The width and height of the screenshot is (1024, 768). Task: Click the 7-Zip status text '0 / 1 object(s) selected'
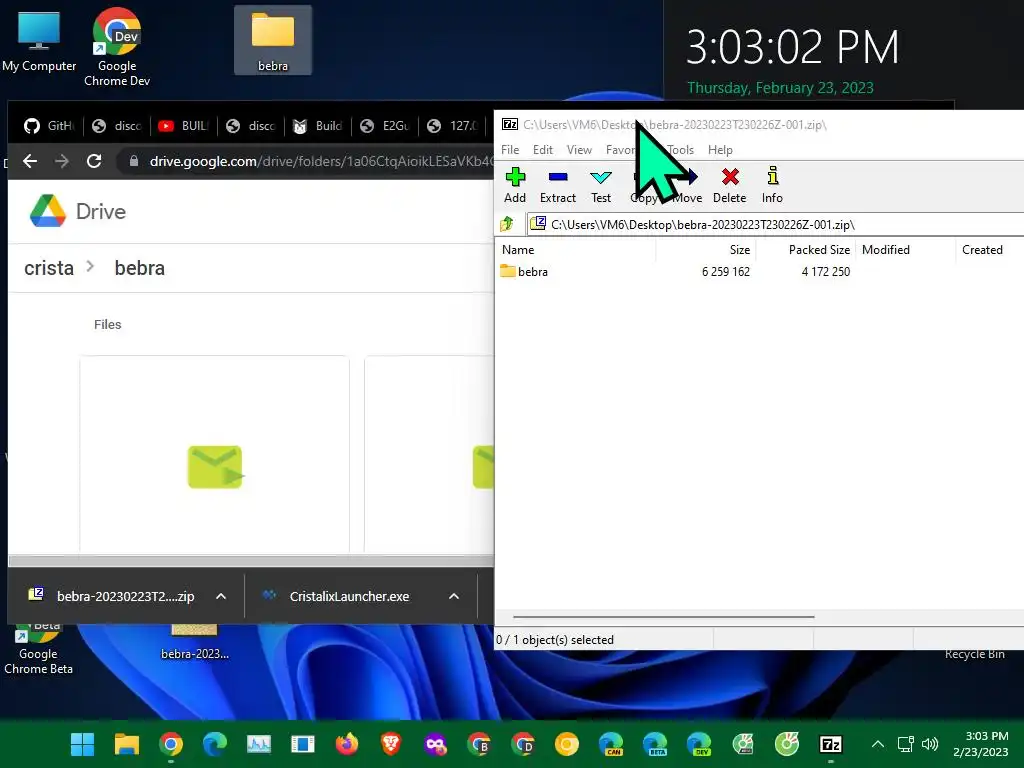555,639
